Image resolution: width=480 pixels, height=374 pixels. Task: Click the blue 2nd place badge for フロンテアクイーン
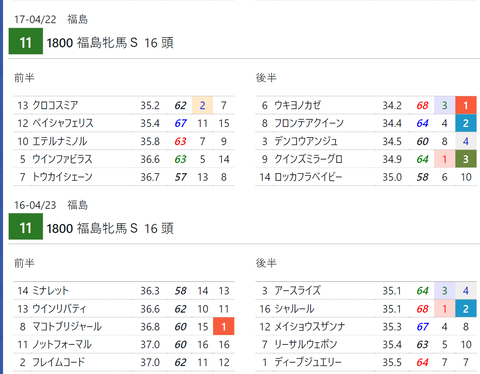(x=466, y=123)
